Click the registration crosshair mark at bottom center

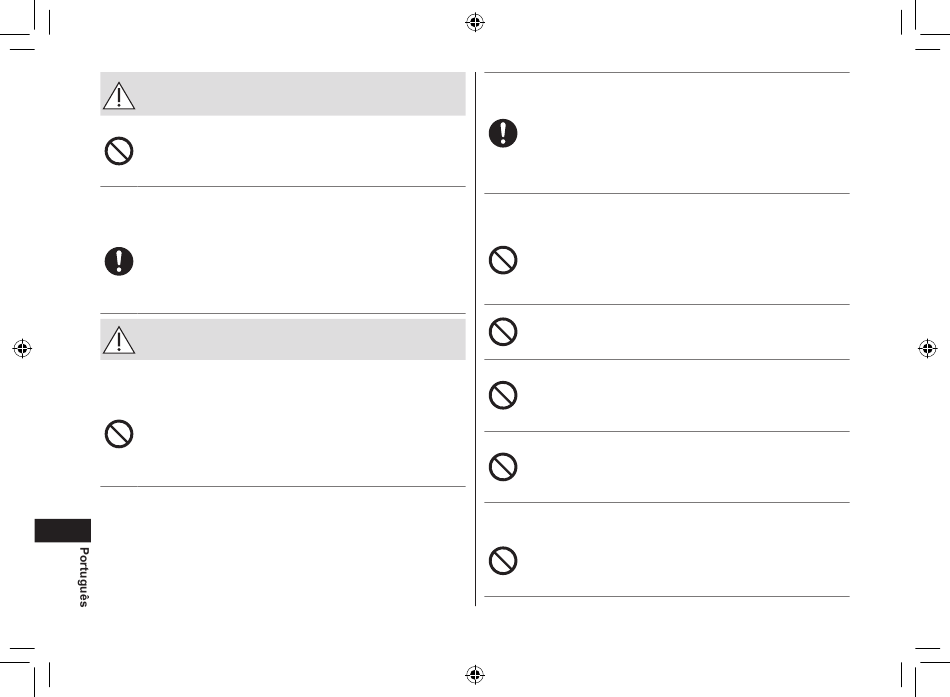[x=475, y=674]
